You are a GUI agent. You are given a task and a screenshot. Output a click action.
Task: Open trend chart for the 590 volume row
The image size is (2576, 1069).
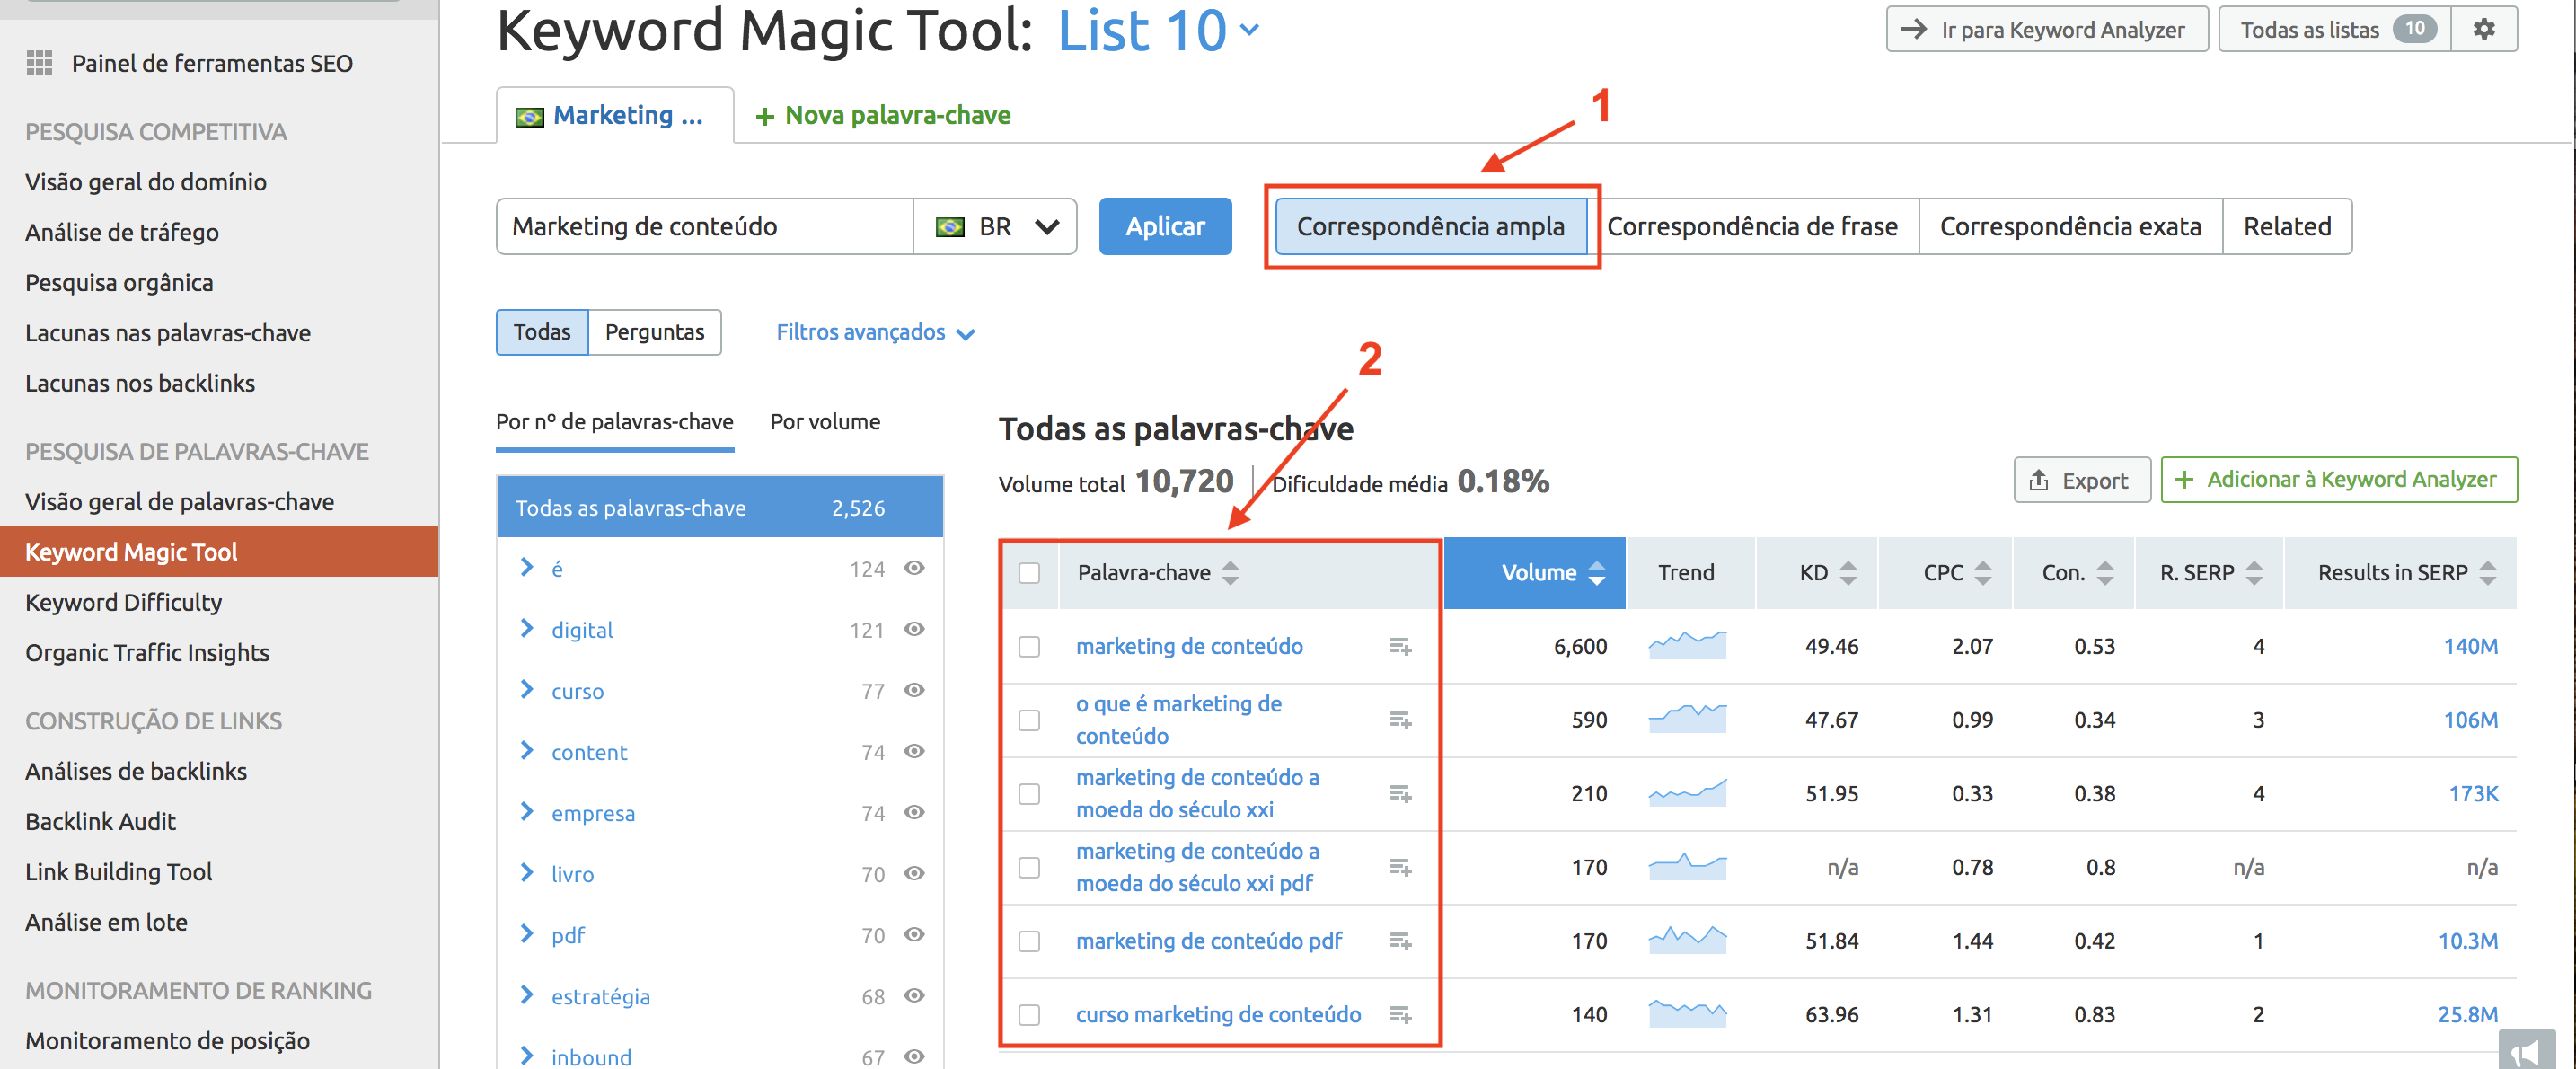tap(1687, 718)
